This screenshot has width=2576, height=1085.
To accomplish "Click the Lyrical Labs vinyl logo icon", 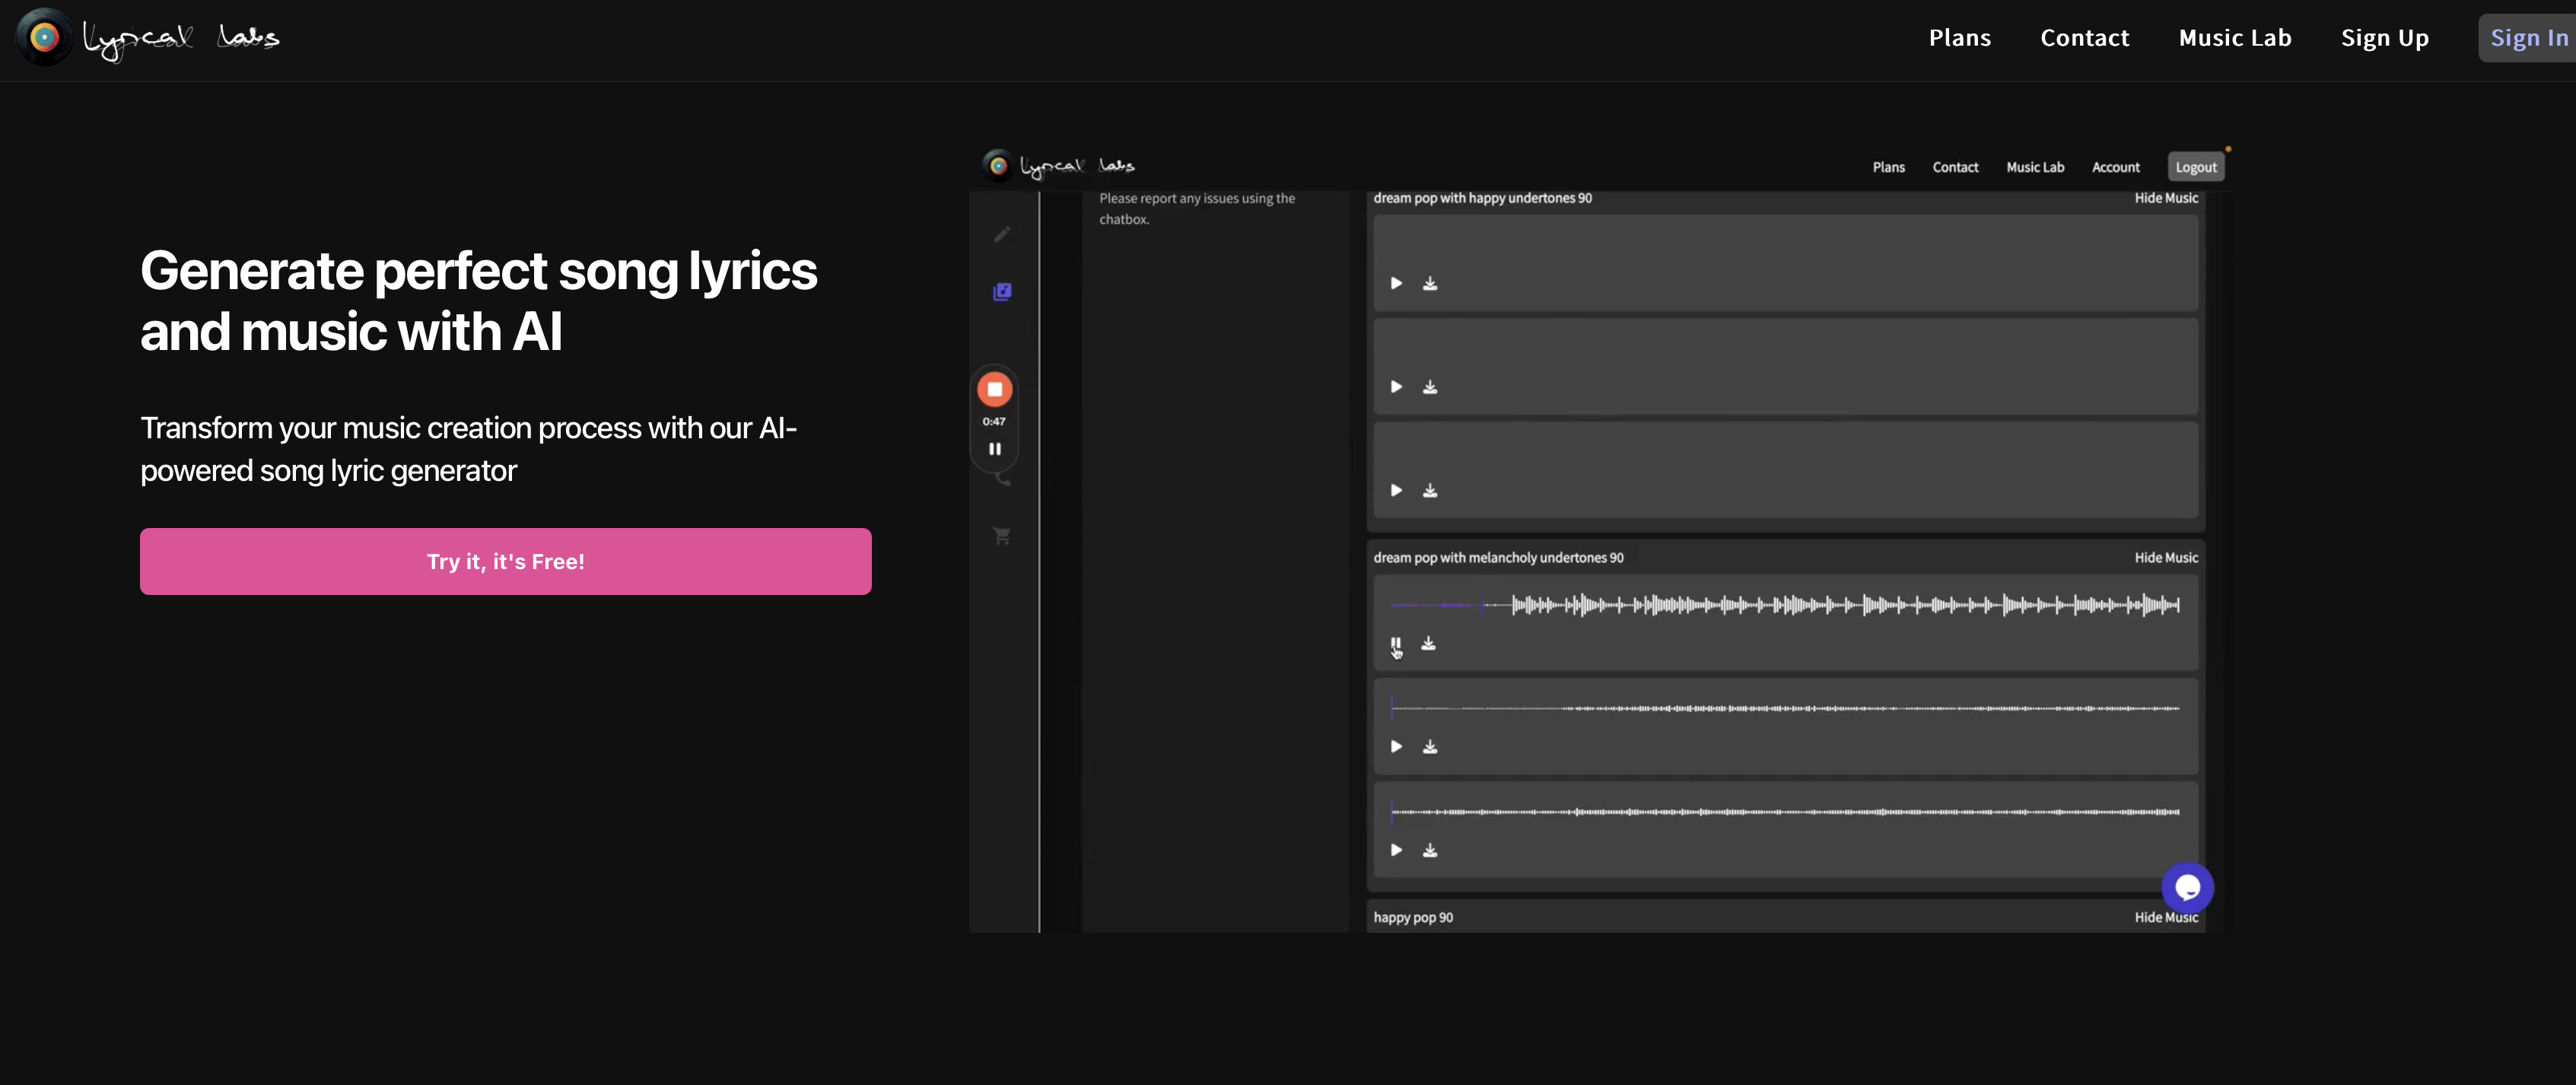I will 44,38.
